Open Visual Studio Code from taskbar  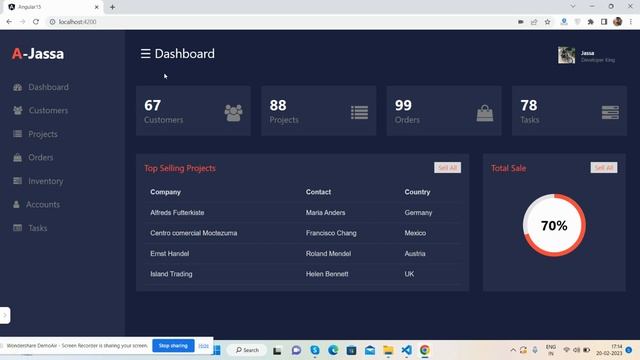(x=407, y=350)
